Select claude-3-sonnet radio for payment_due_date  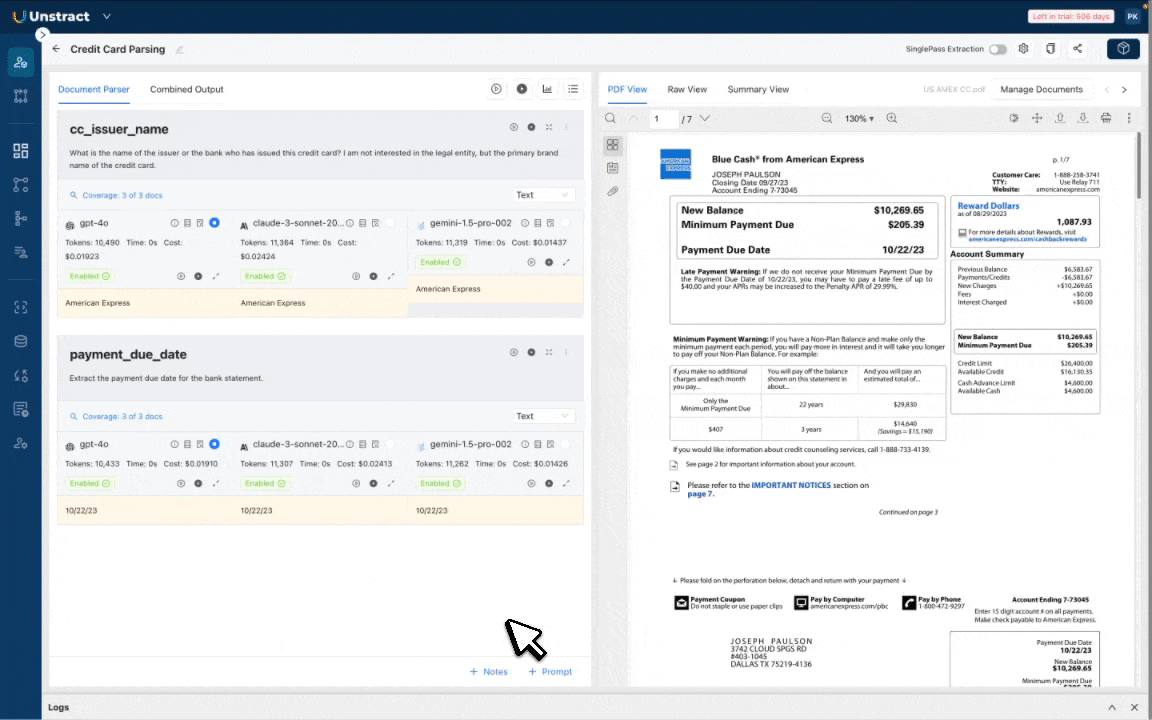(390, 444)
